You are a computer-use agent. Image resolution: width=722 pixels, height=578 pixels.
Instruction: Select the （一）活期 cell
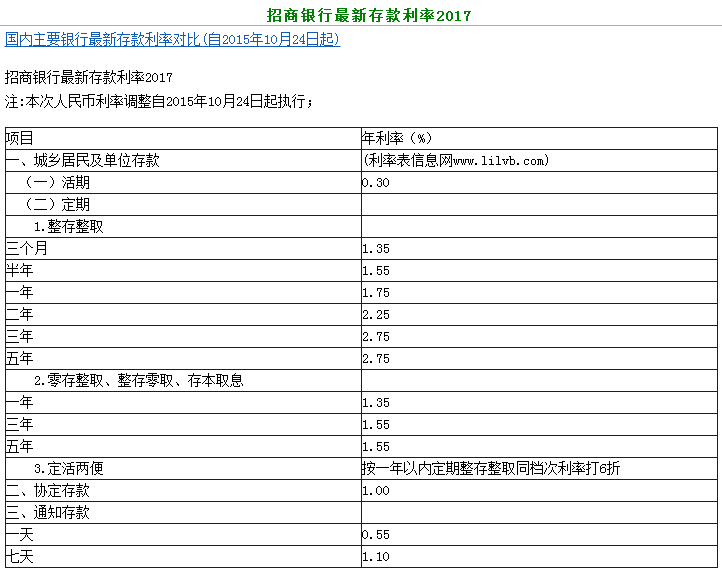[183, 182]
